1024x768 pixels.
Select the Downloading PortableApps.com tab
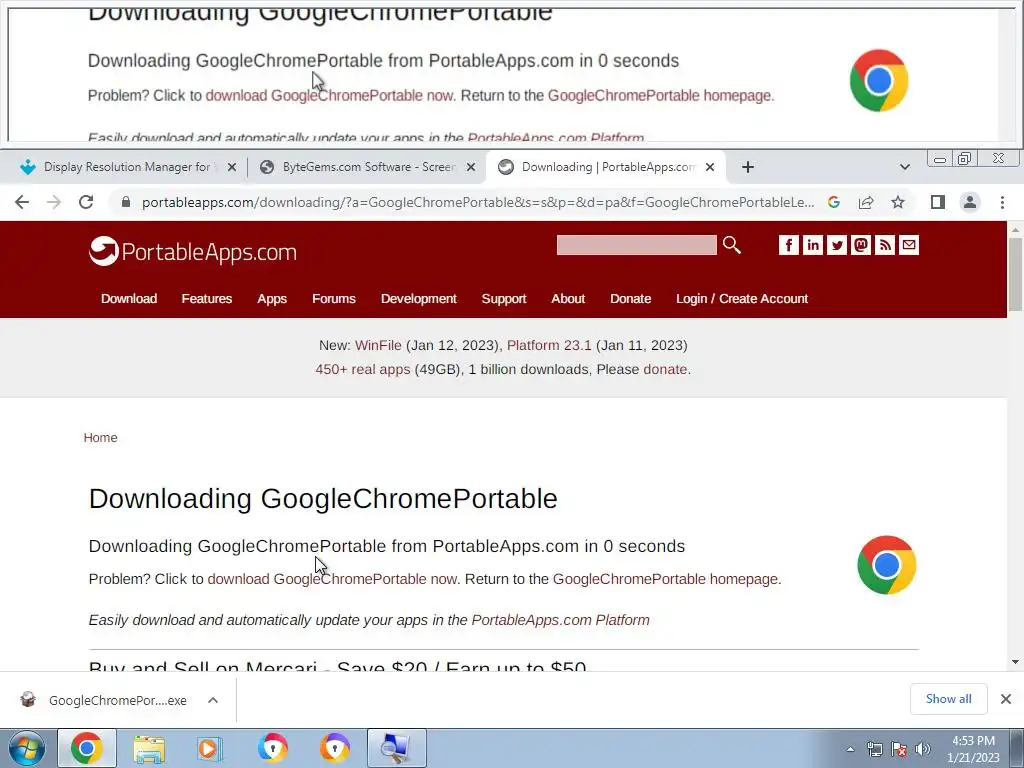(x=605, y=167)
